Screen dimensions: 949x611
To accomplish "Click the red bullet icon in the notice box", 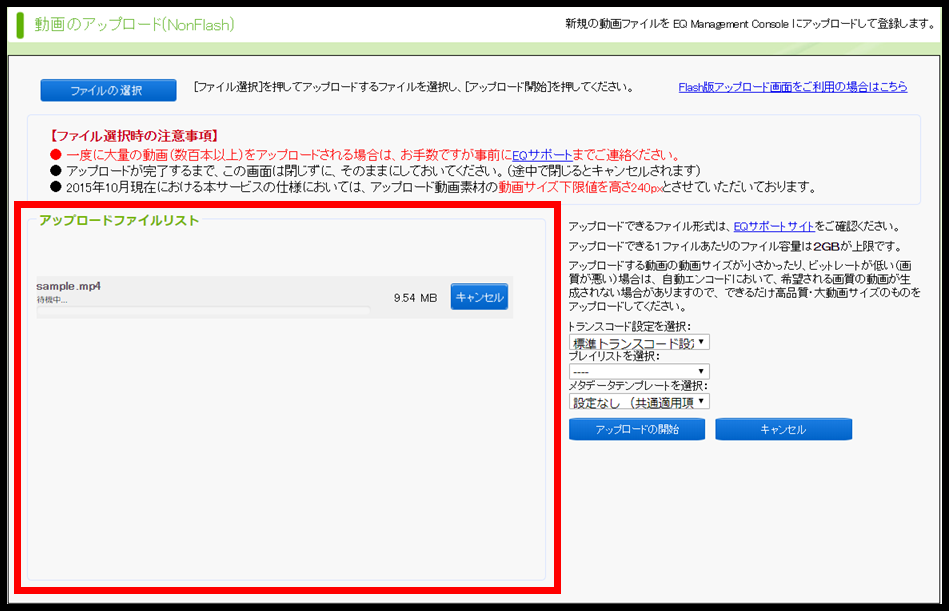I will (x=56, y=156).
